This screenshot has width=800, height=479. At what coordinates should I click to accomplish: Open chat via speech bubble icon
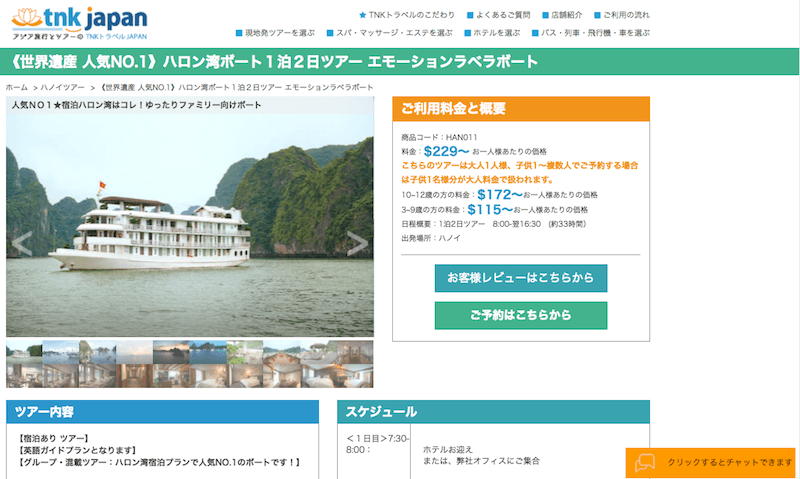[644, 463]
